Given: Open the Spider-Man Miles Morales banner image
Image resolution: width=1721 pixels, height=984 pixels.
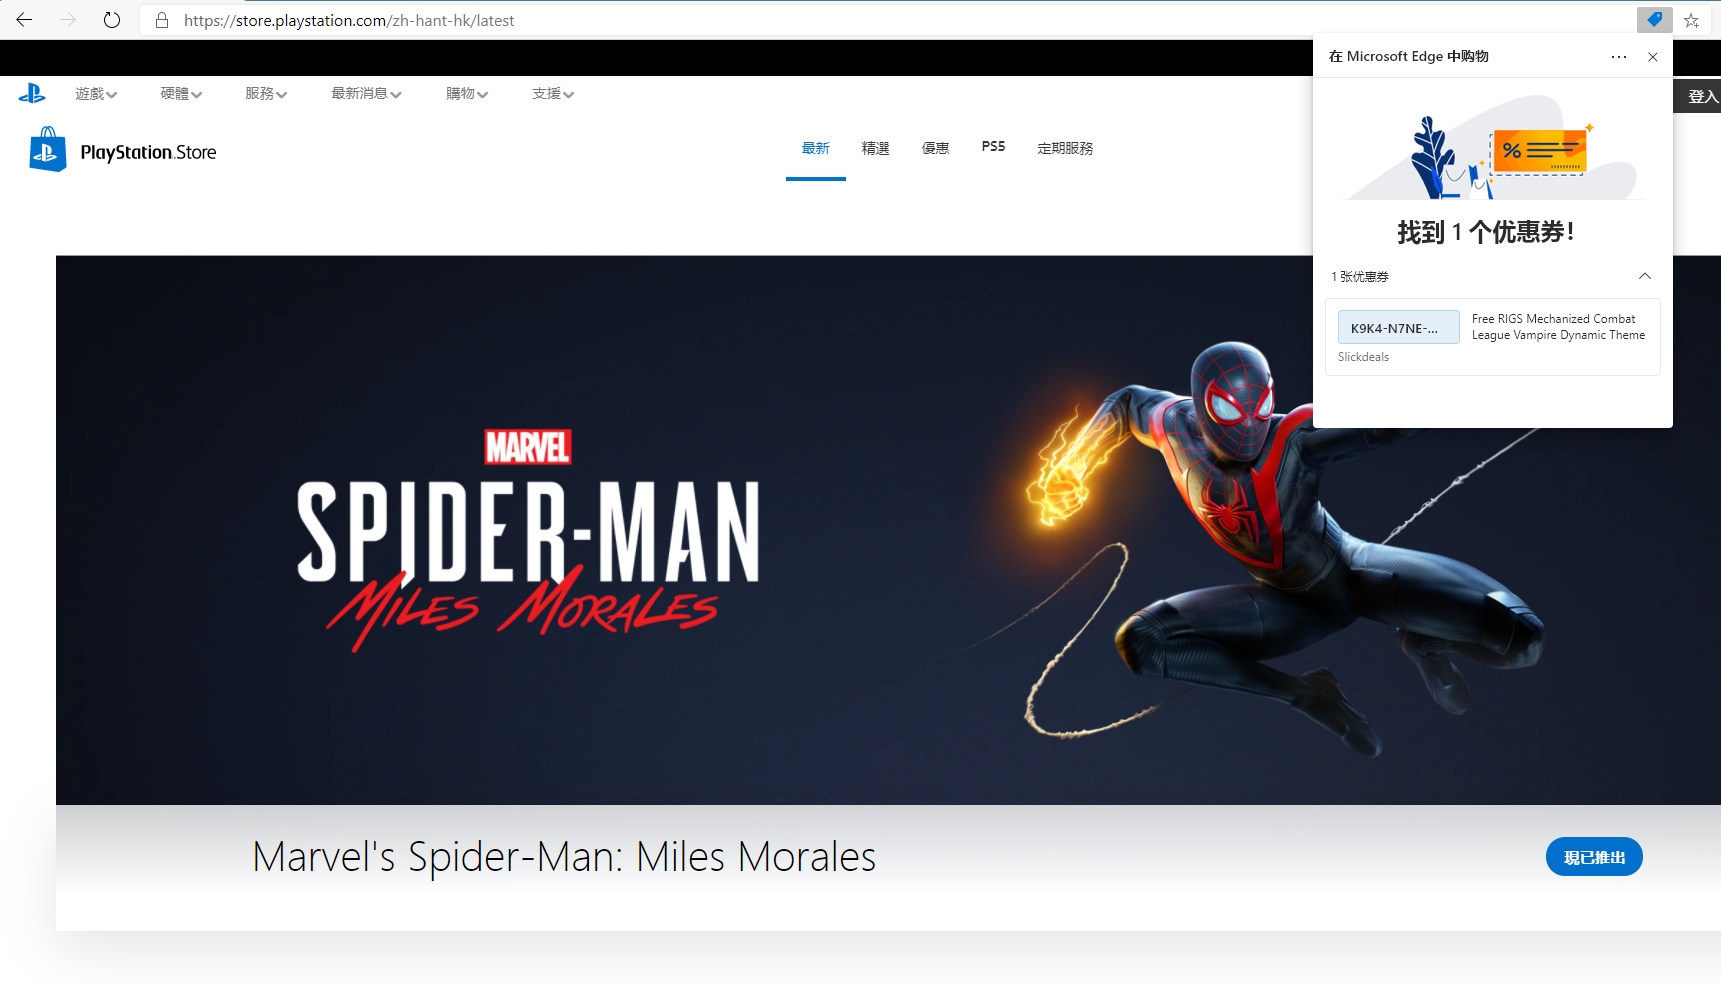Looking at the screenshot, I should 888,530.
